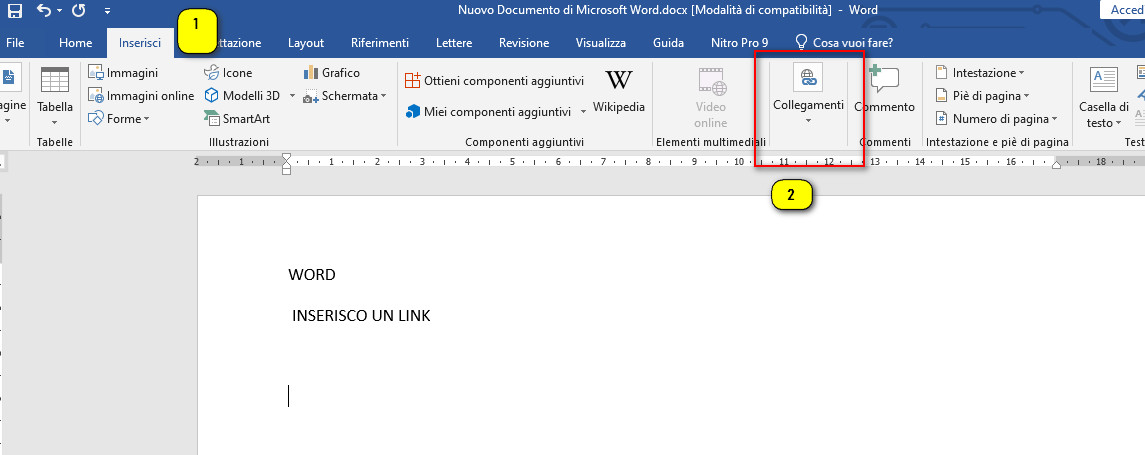Image resolution: width=1145 pixels, height=455 pixels.
Task: Expand Miei componenti aggiuntivi dropdown arrow
Action: (583, 112)
